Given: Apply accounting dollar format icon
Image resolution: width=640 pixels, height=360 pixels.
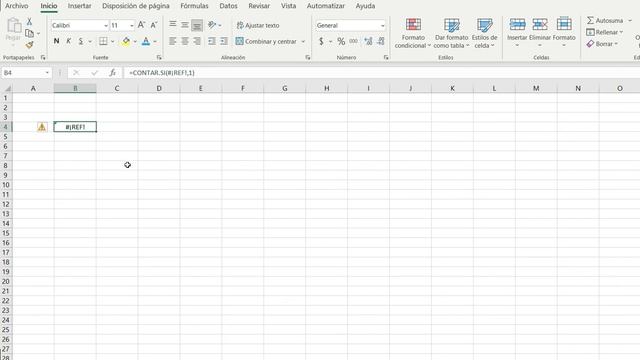Looking at the screenshot, I should tap(321, 41).
